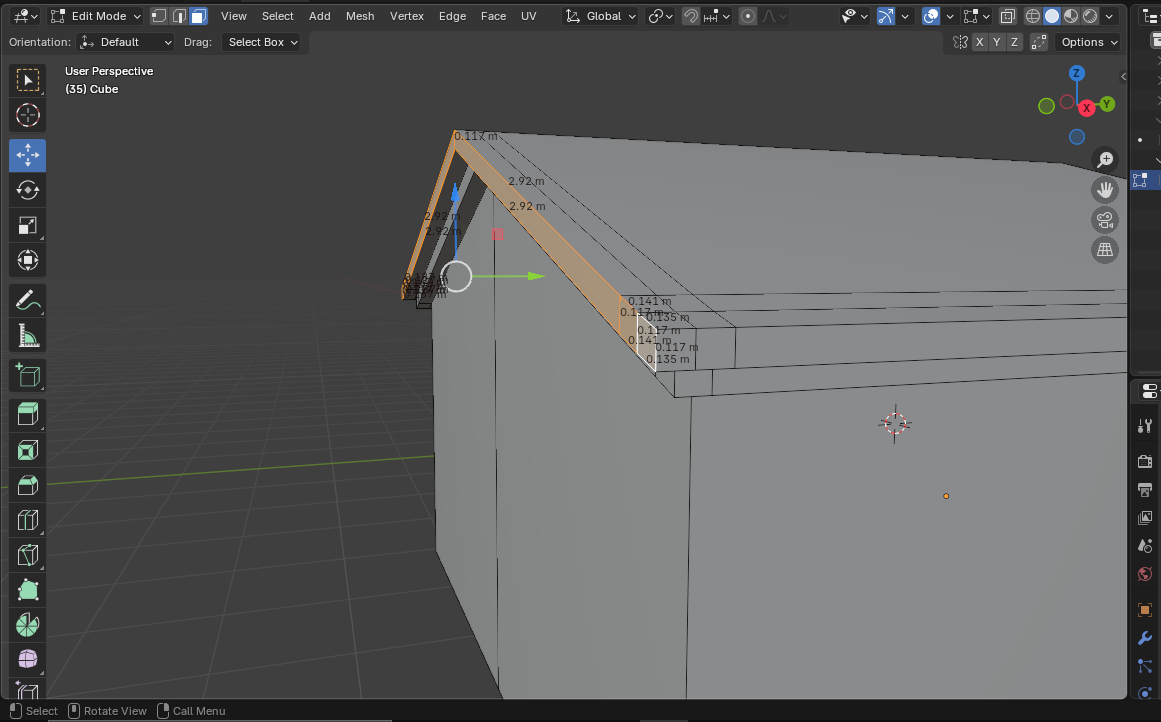
Task: Open the pivot point dropdown
Action: (660, 16)
